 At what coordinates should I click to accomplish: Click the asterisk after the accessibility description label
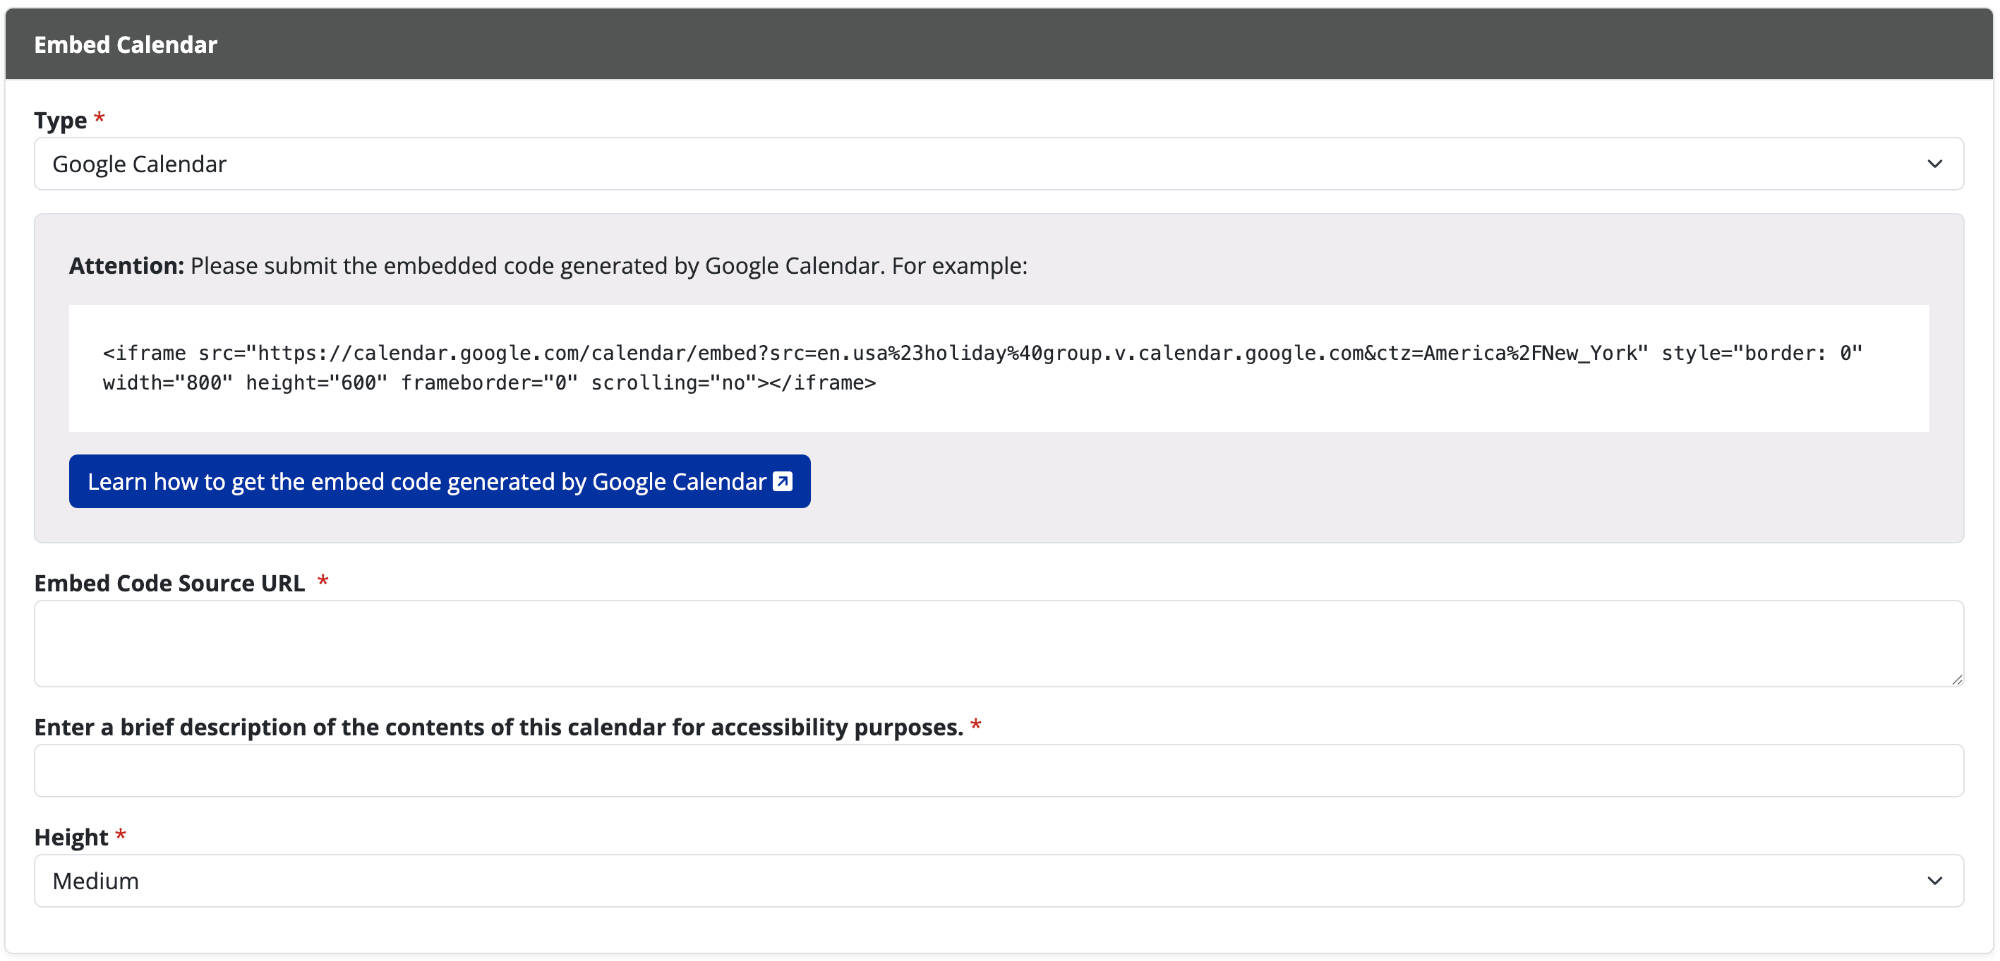(x=977, y=726)
